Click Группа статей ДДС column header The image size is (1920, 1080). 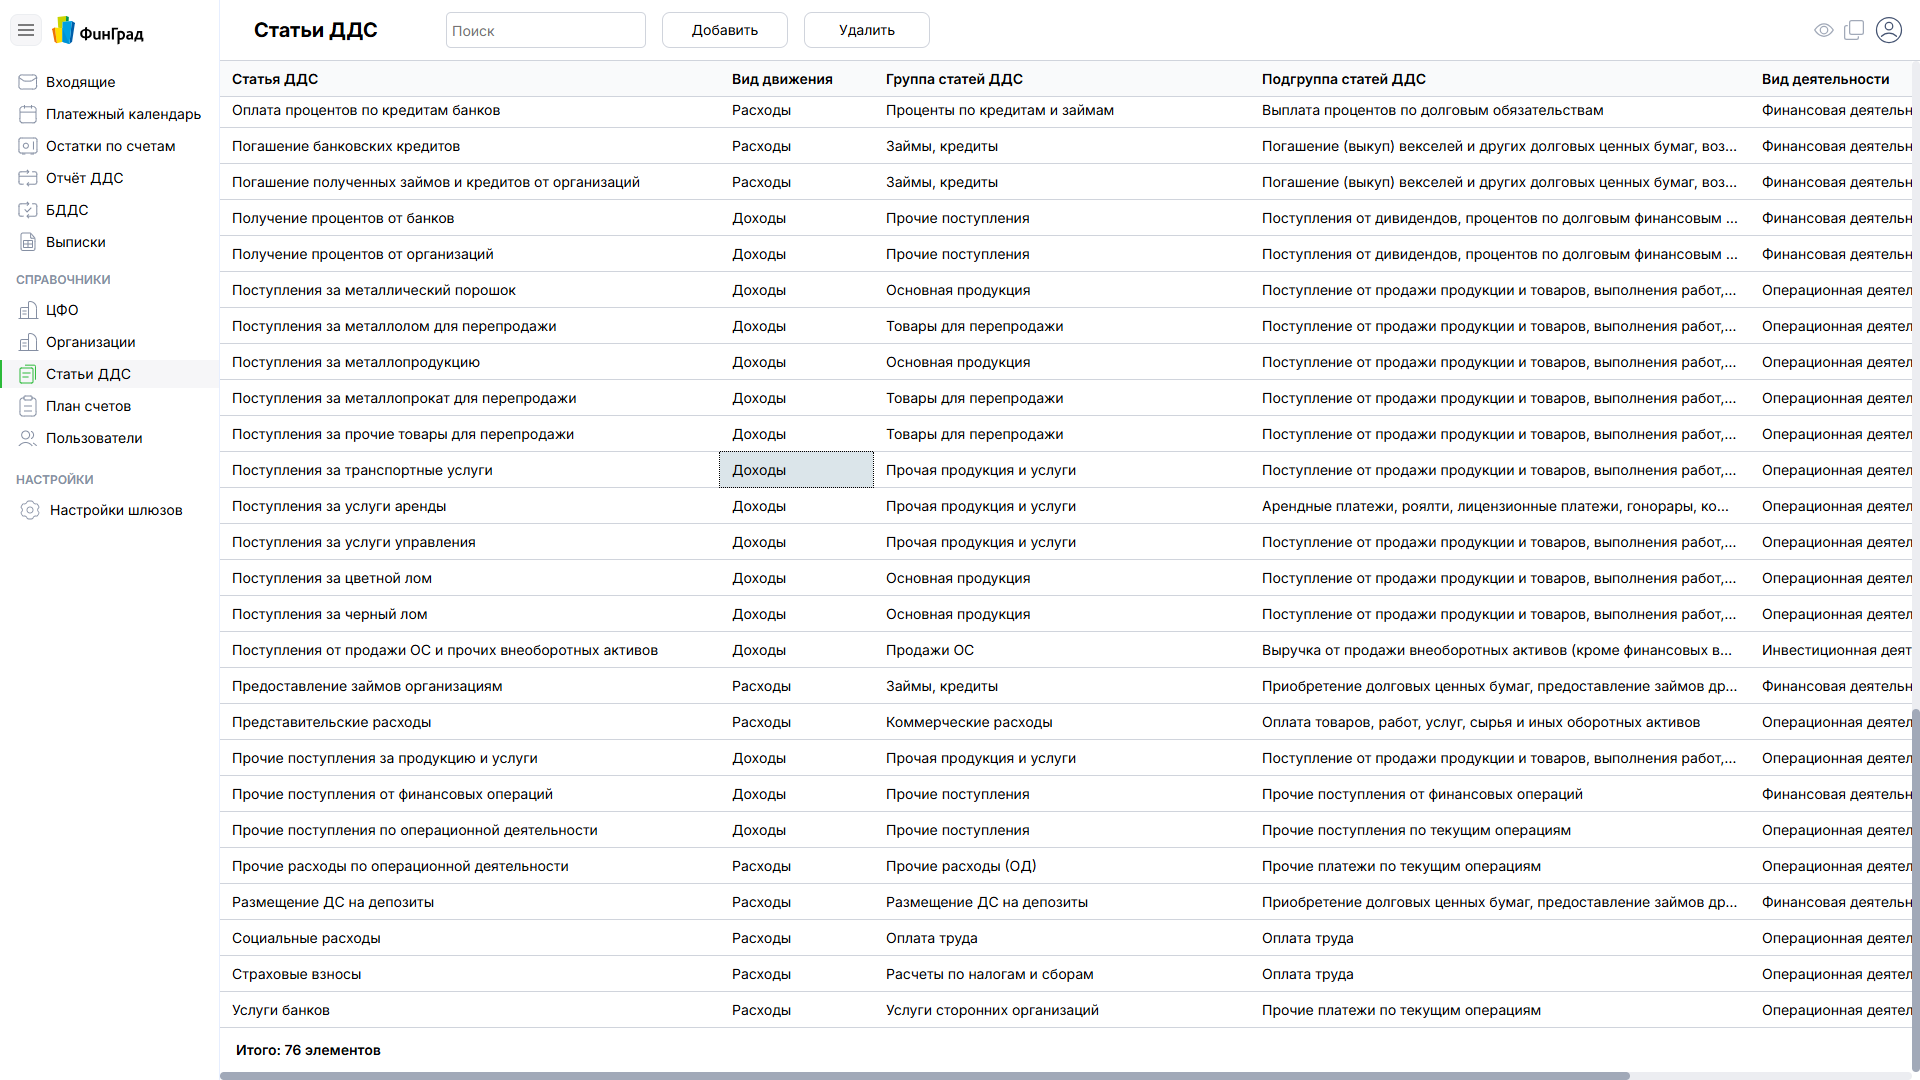(954, 79)
